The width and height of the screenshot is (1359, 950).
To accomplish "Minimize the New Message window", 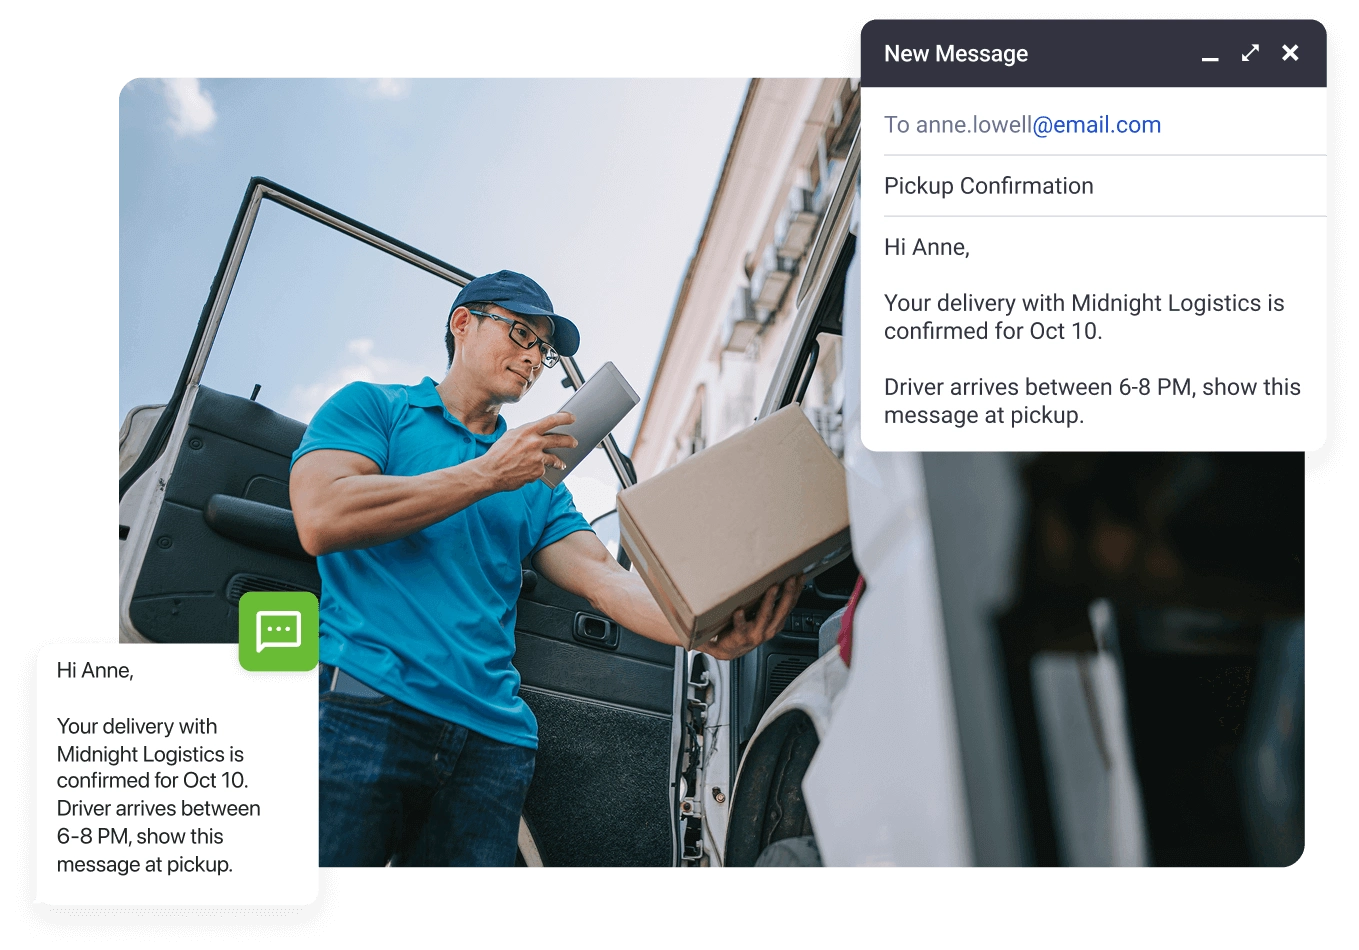I will click(x=1210, y=57).
